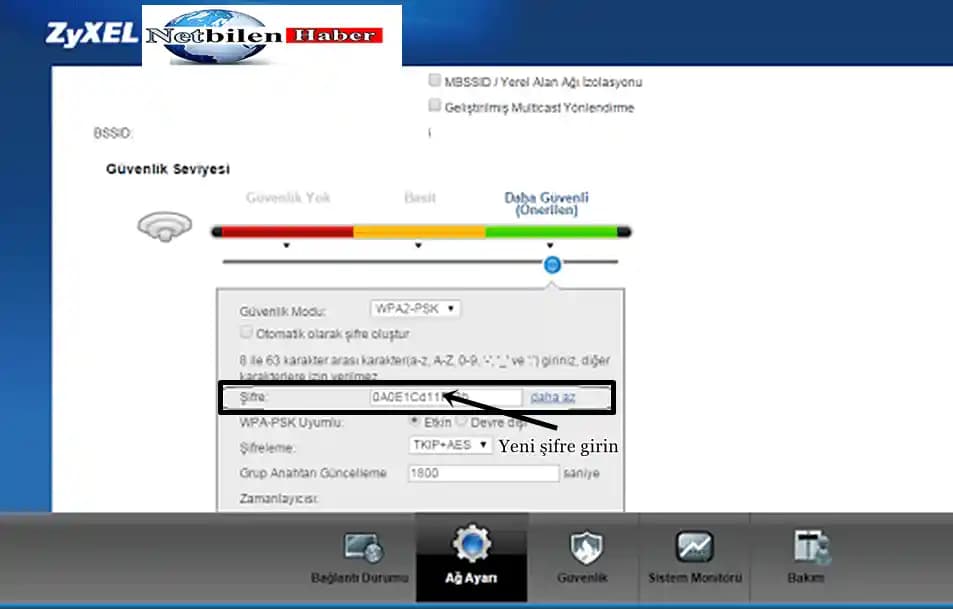This screenshot has height=609, width=953.
Task: Click the blue security level slider handle
Action: [552, 264]
